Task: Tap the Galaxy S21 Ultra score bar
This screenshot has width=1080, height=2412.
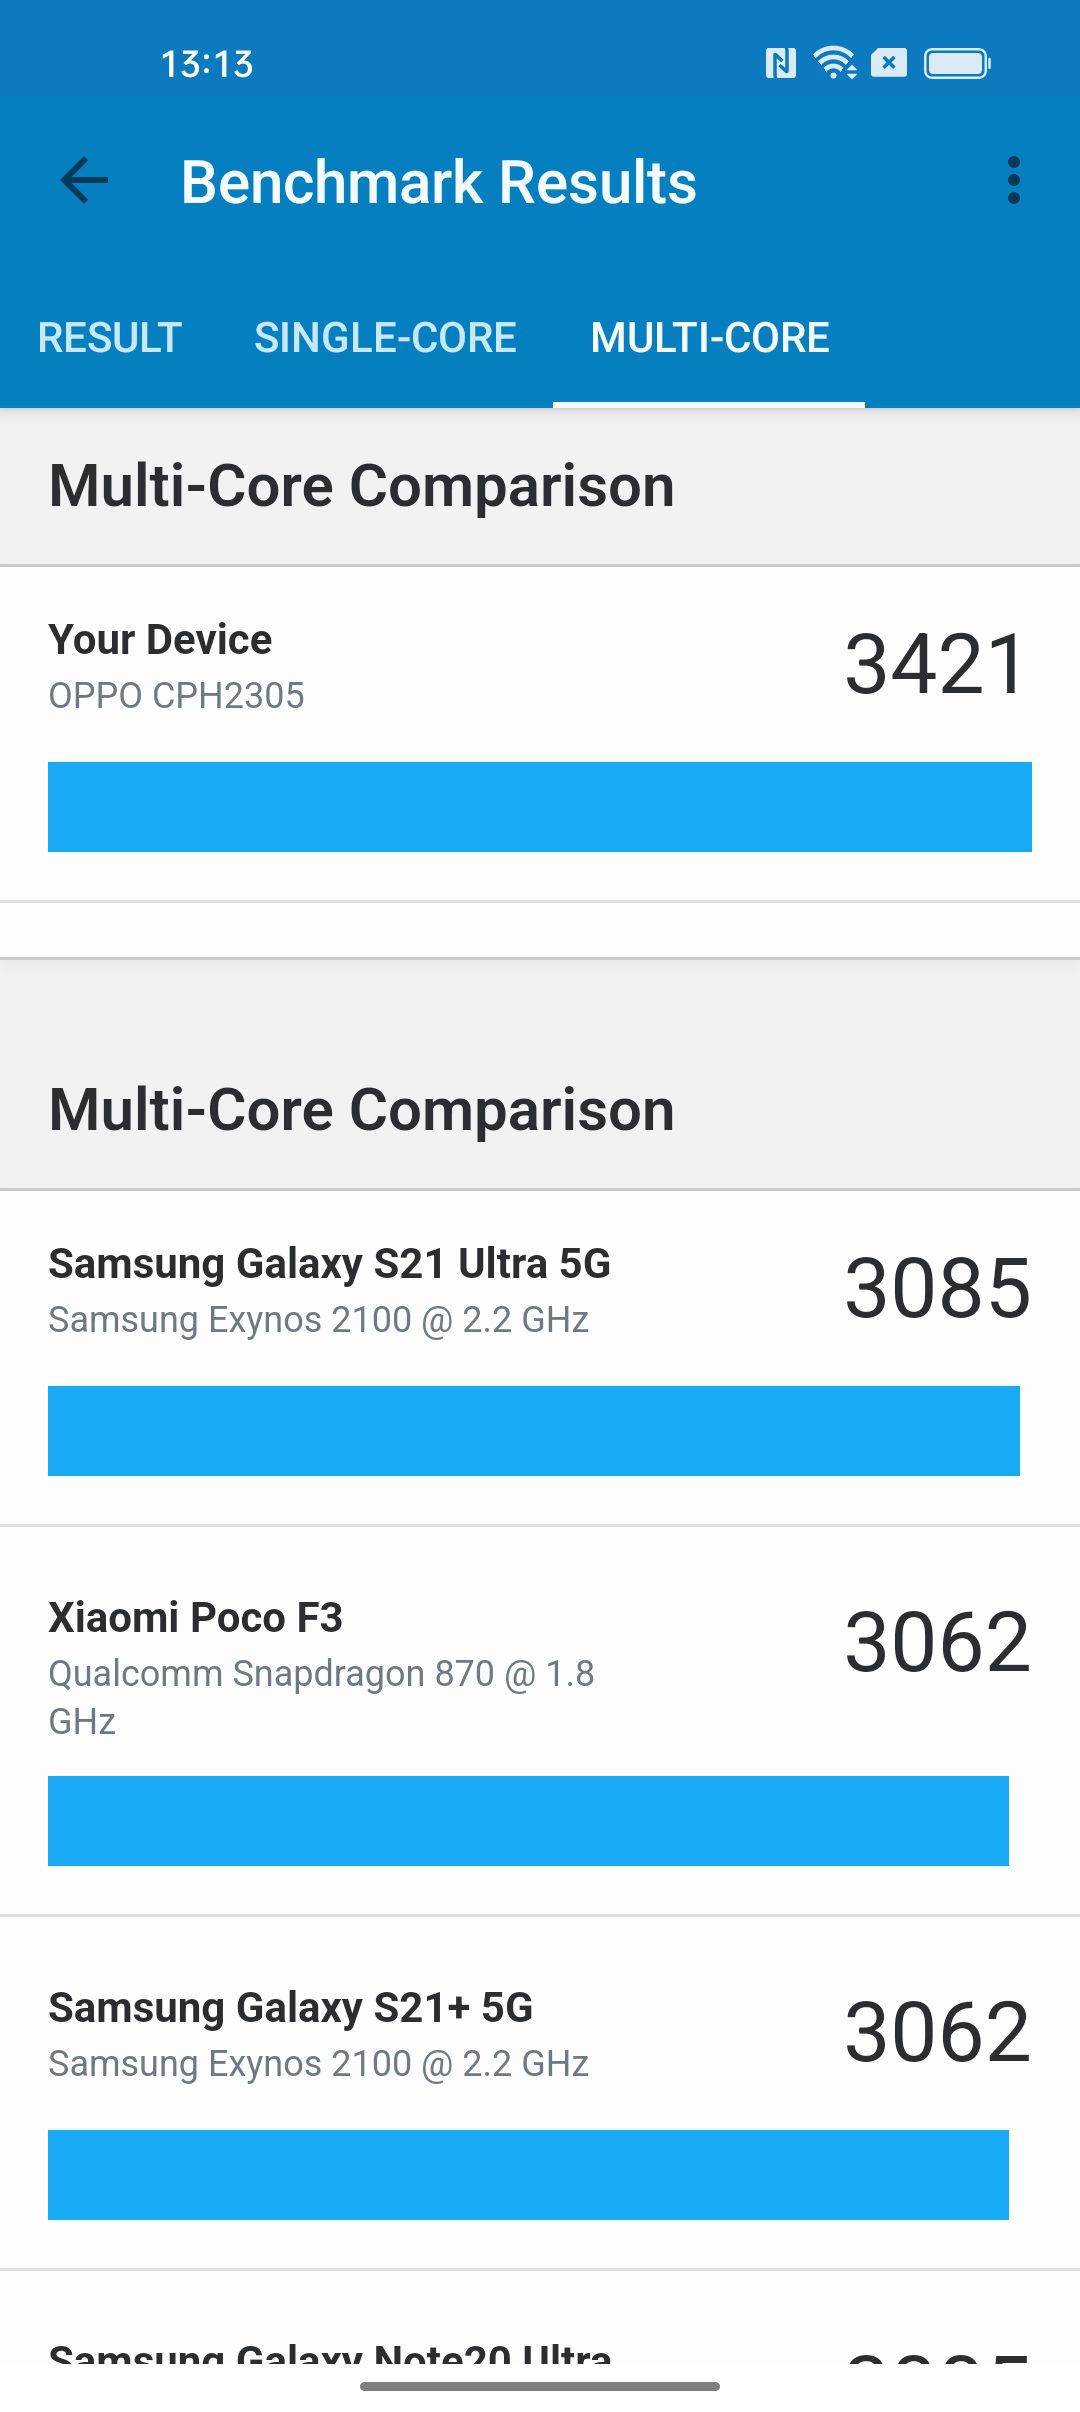Action: point(534,1431)
